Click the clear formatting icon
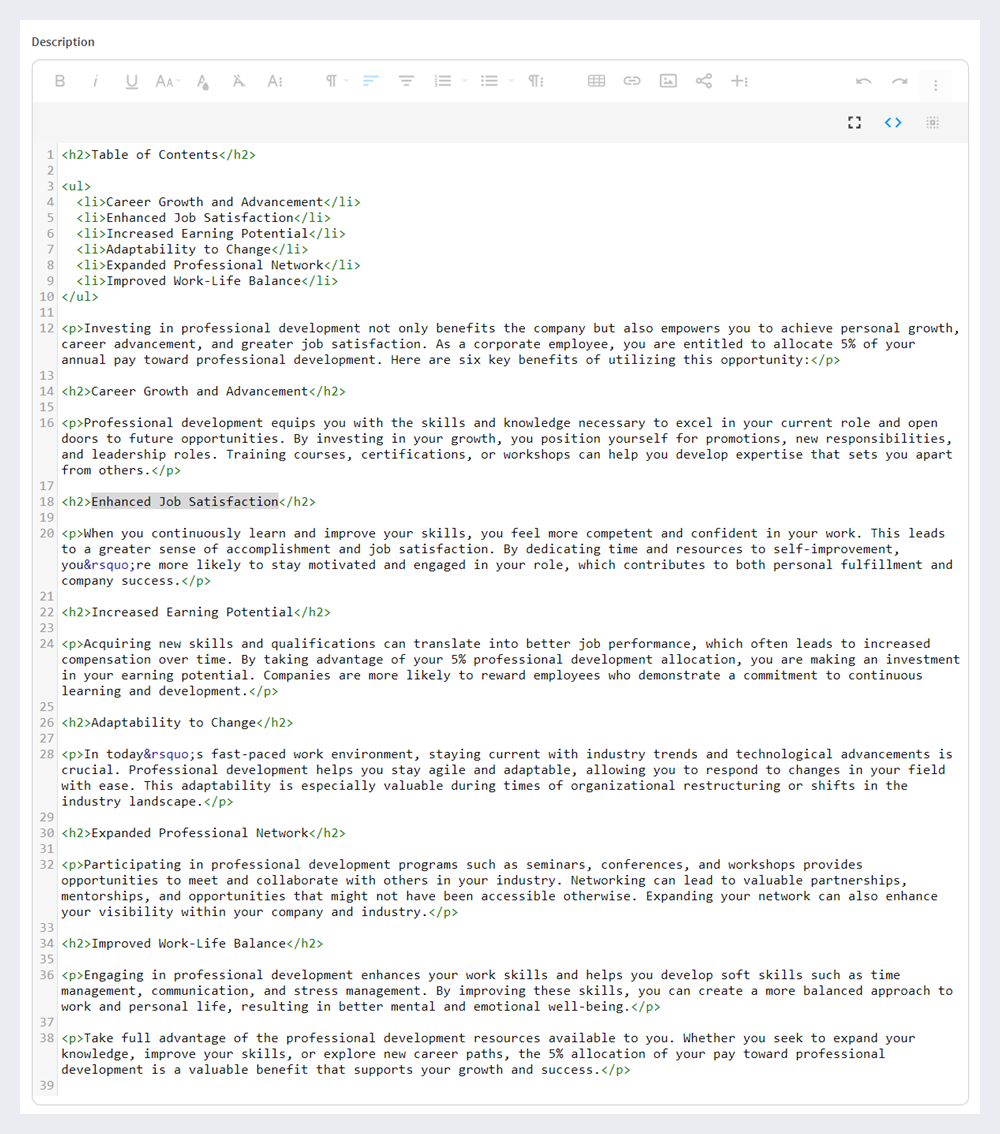This screenshot has width=1000, height=1134. 239,81
